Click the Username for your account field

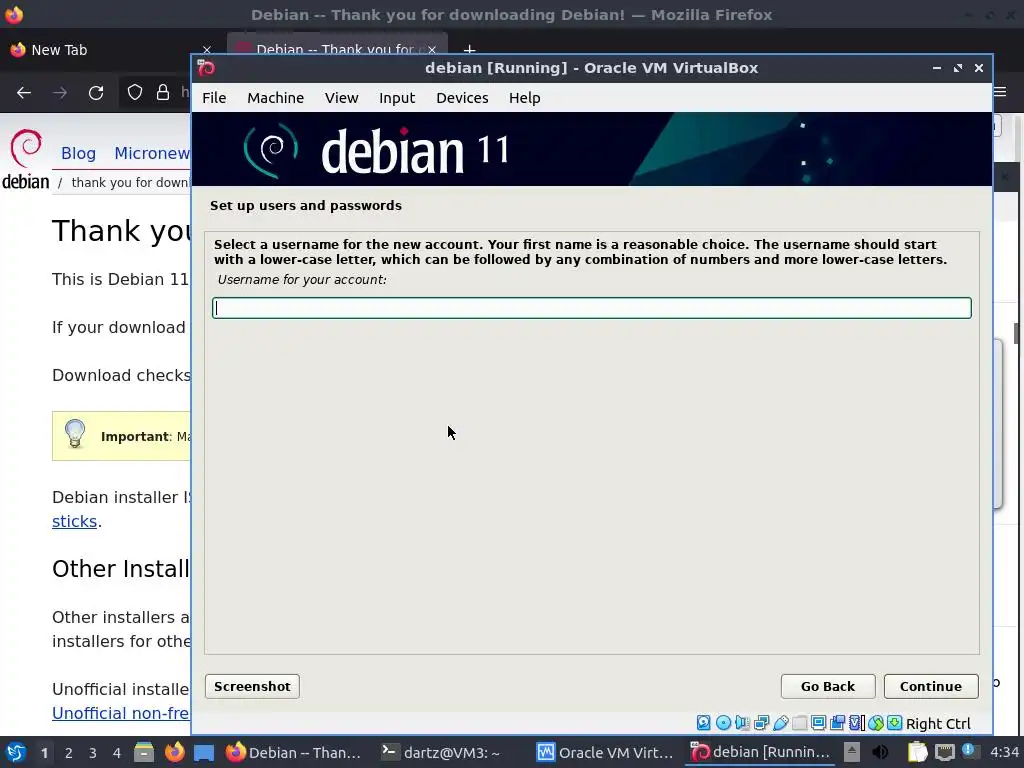point(592,308)
